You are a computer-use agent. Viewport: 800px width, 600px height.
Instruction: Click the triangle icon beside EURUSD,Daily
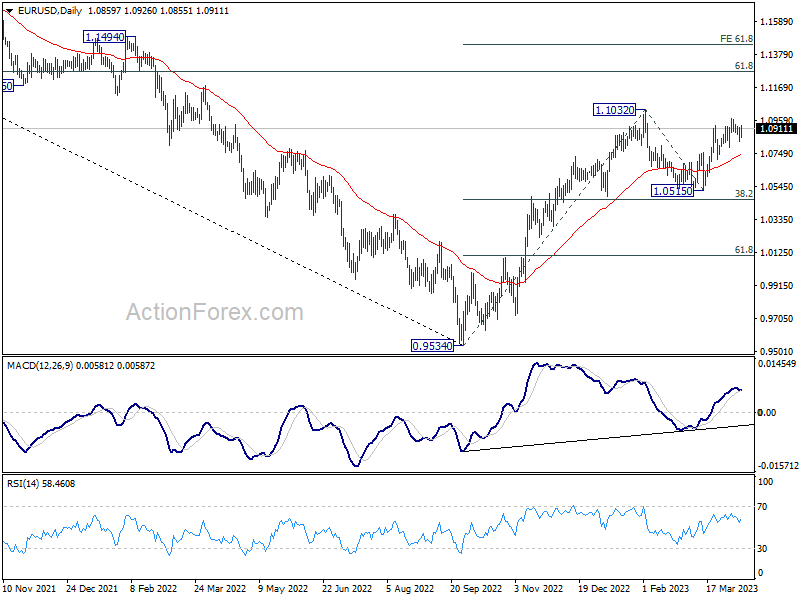tap(9, 11)
